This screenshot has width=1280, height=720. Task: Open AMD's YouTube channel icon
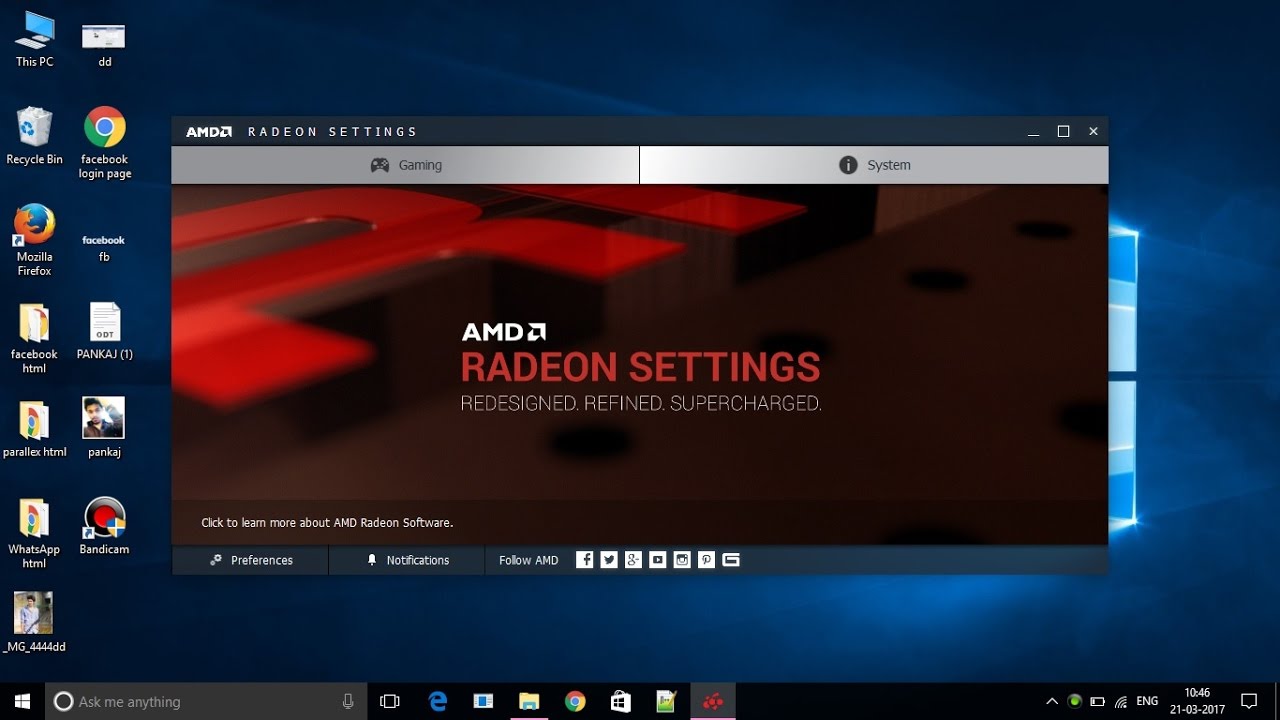click(x=657, y=560)
